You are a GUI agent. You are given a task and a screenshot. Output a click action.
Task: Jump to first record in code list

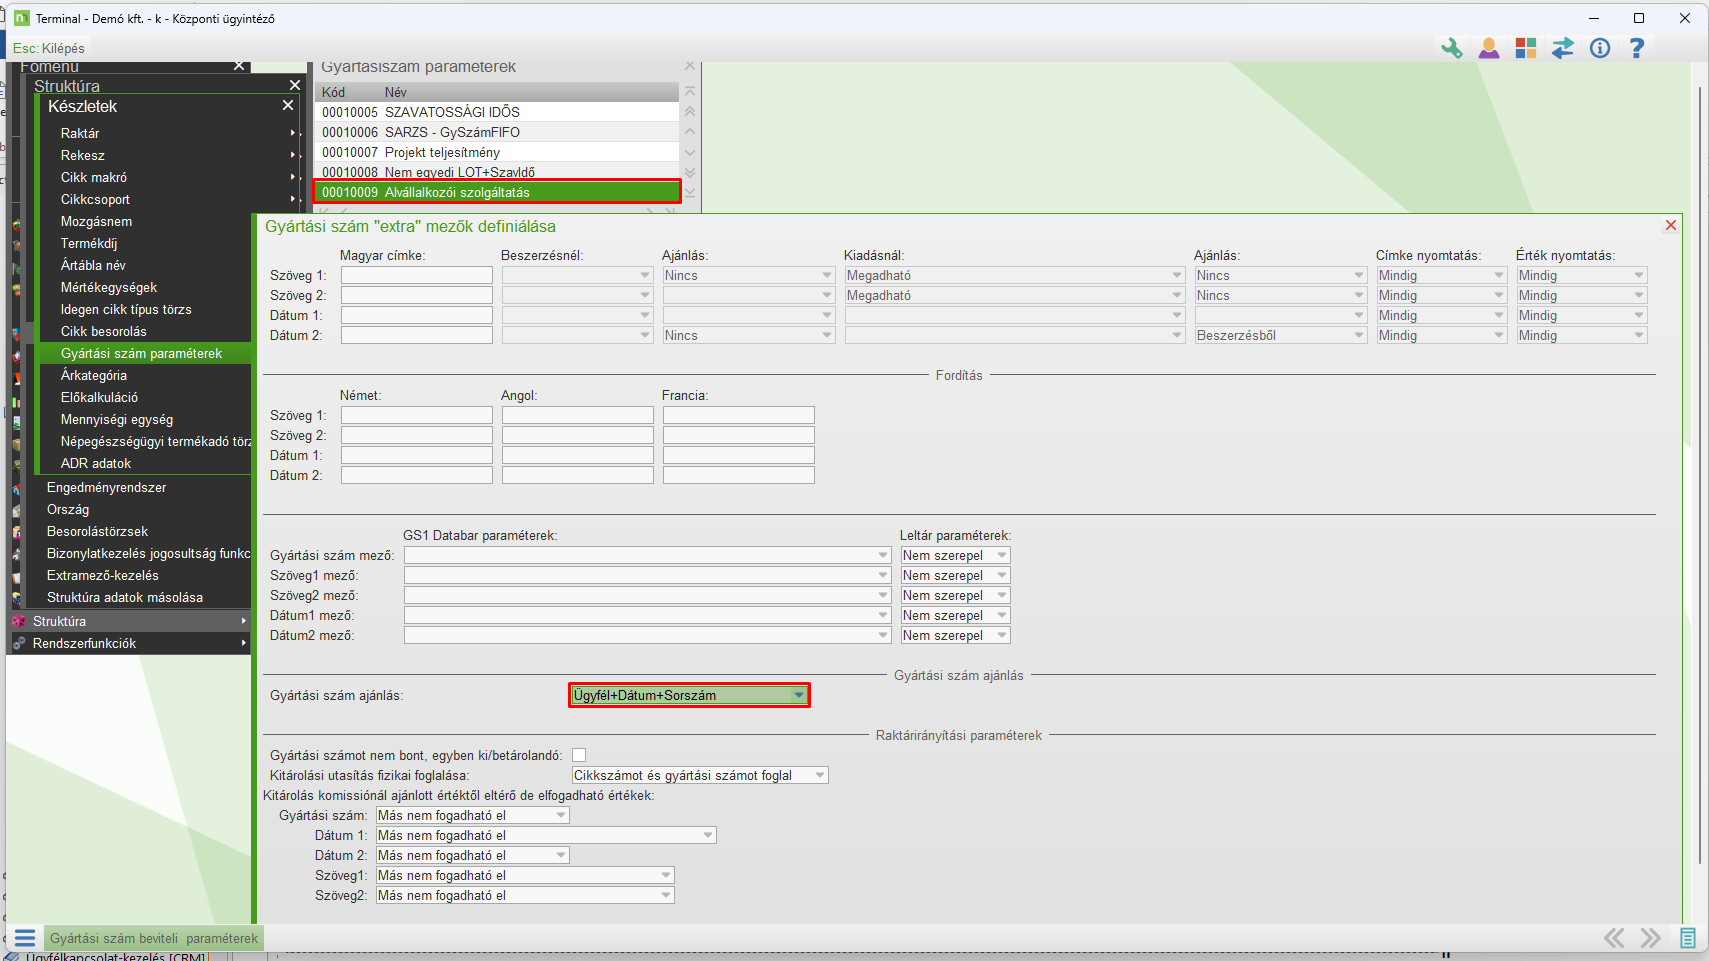[x=690, y=92]
